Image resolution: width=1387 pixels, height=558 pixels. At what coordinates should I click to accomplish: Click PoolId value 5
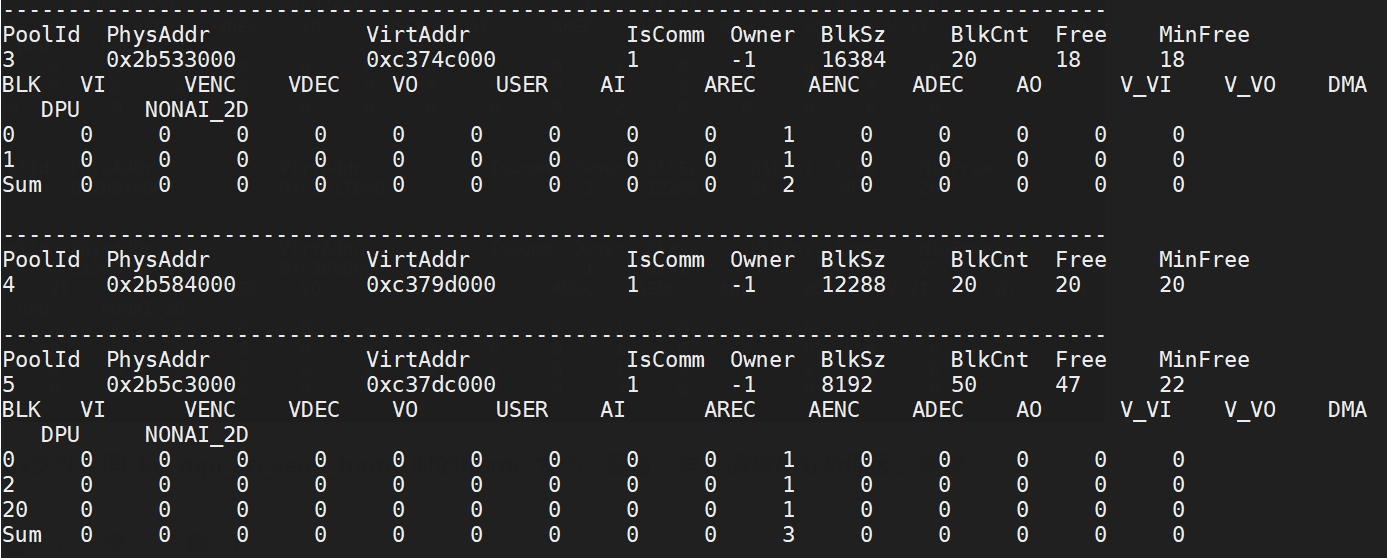point(8,385)
